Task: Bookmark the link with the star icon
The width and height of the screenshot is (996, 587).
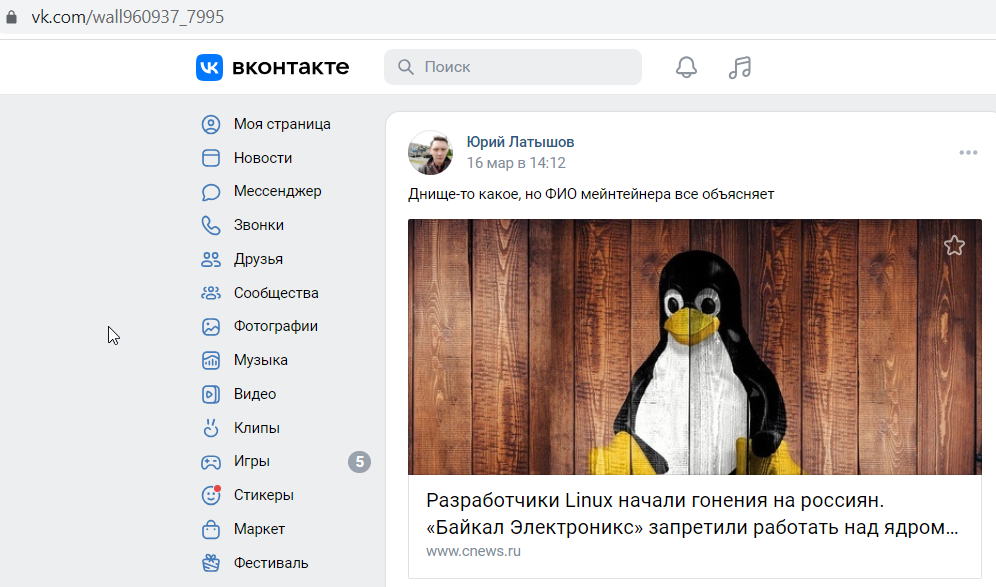Action: coord(954,245)
